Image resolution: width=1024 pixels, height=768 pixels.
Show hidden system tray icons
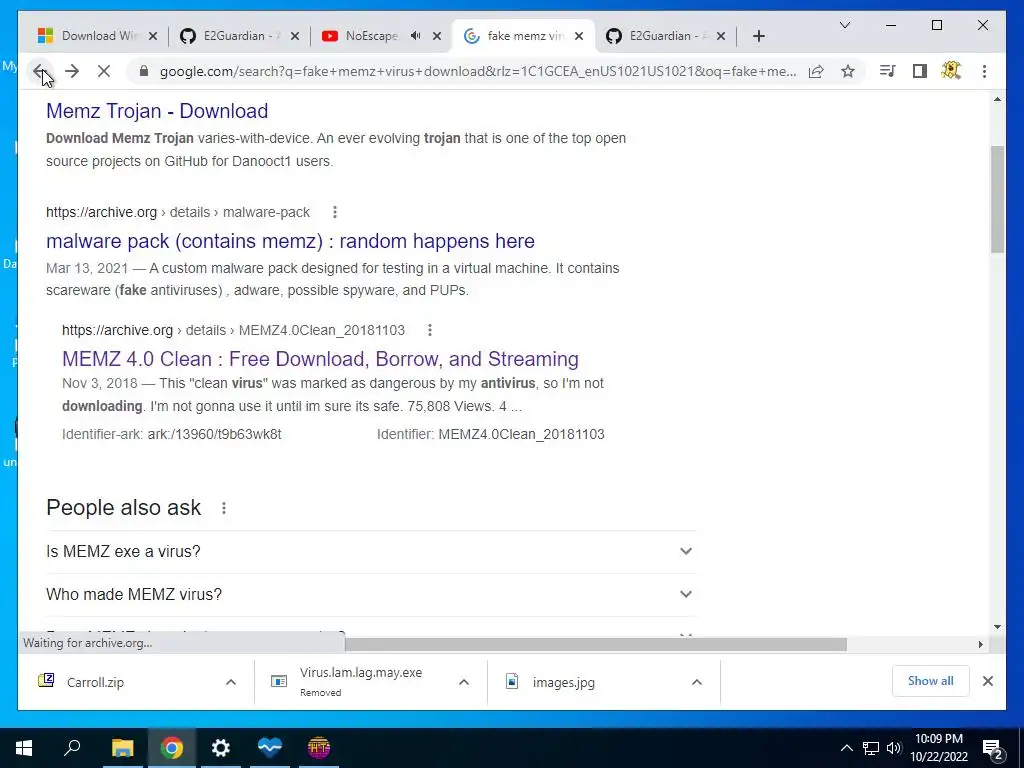pos(846,748)
